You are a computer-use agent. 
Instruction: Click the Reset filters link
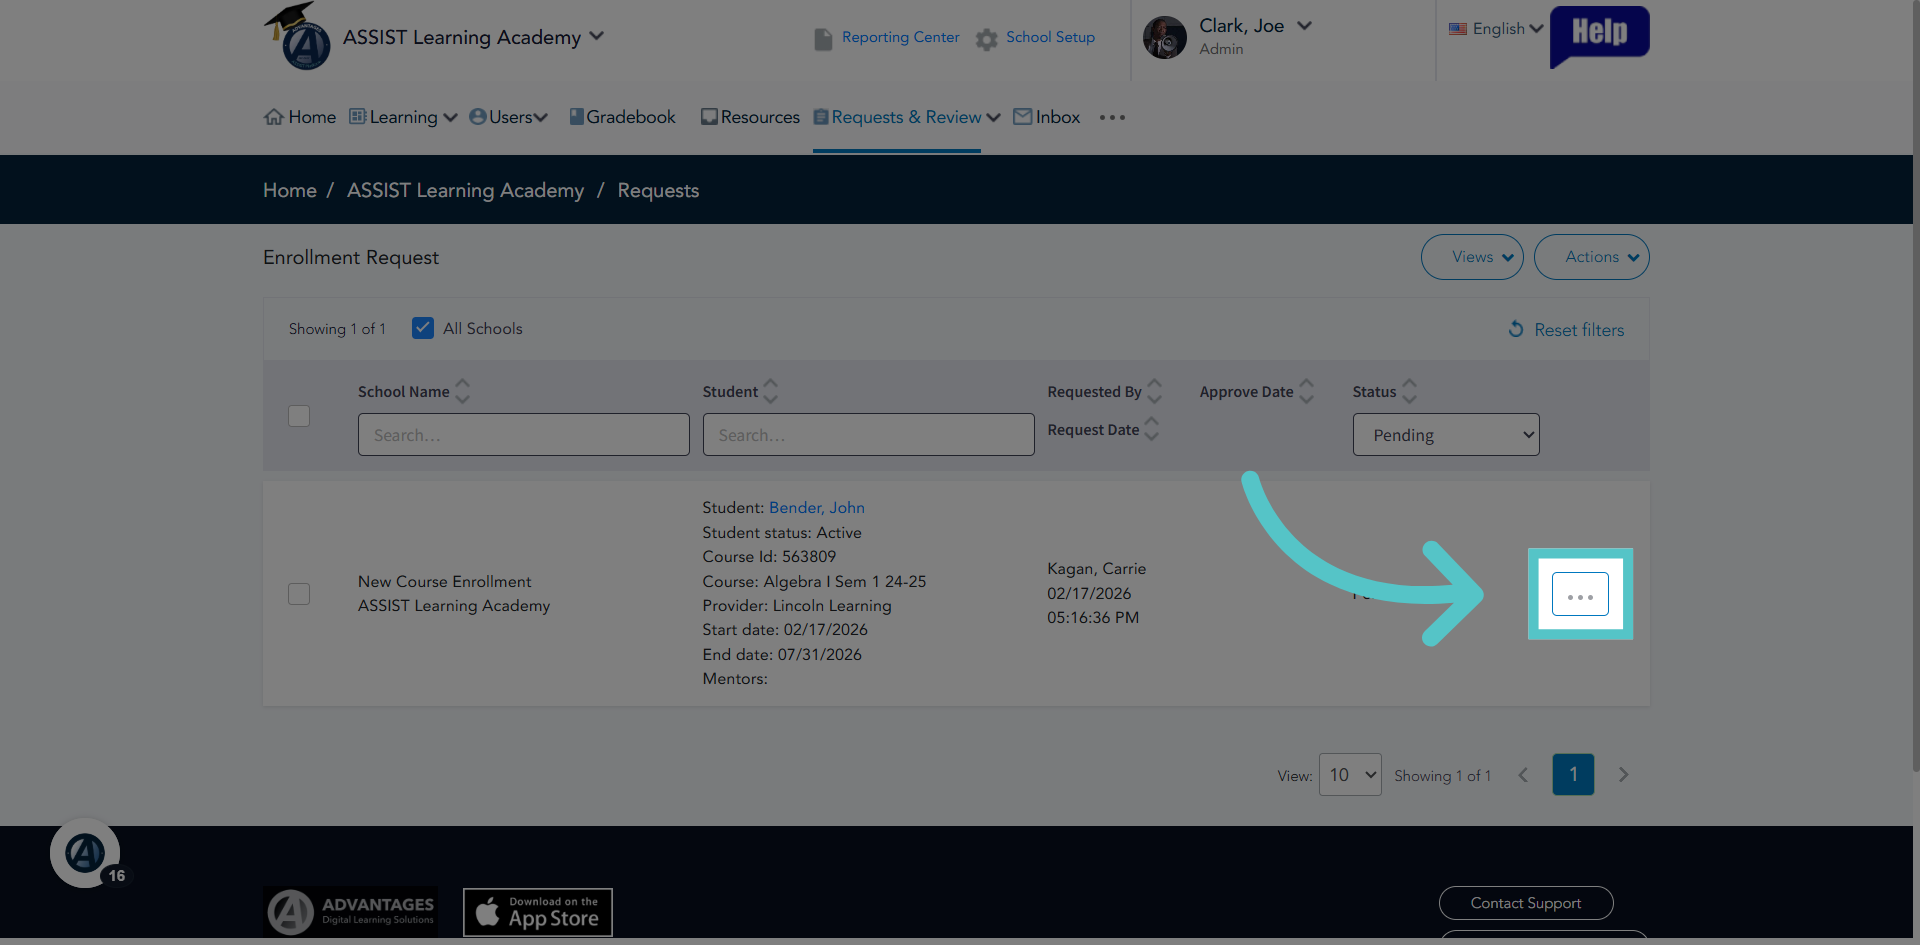1579,330
